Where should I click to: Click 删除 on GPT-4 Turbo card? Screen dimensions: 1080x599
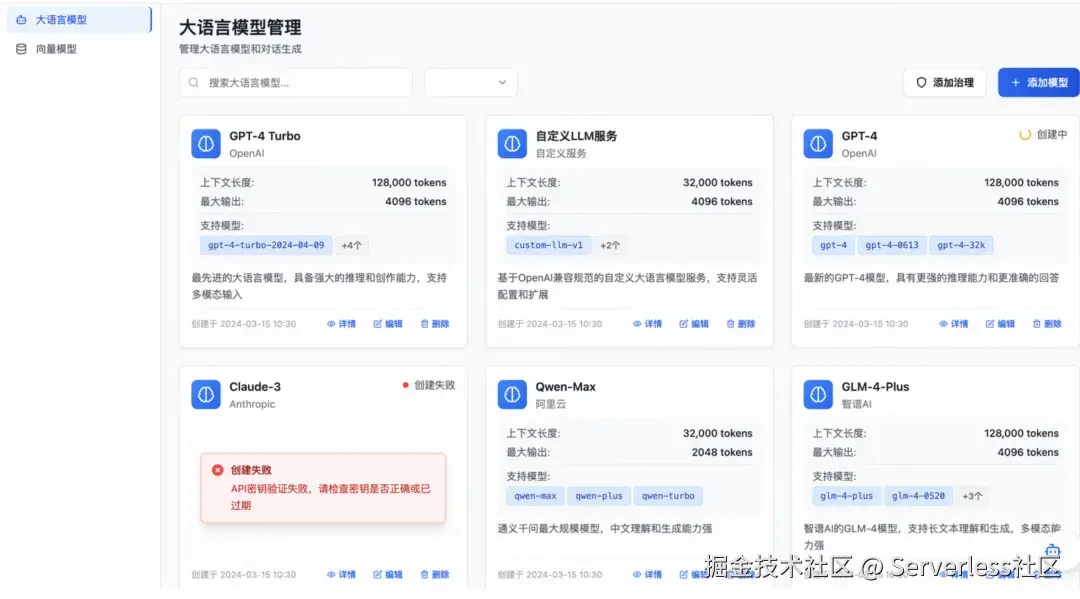[435, 324]
